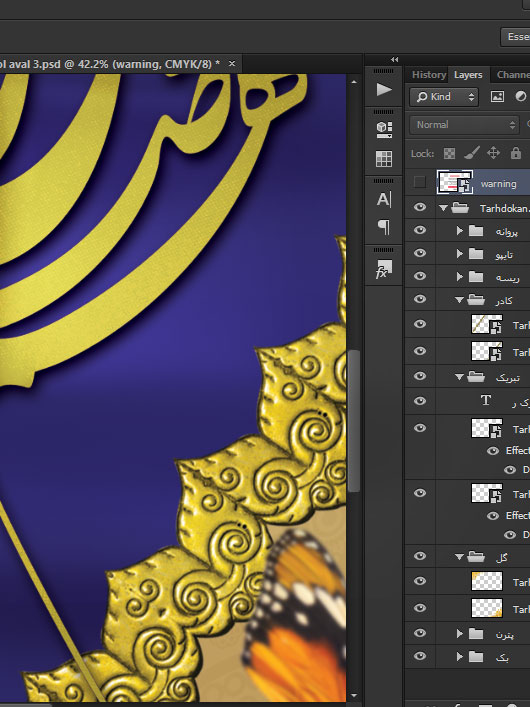Click the canvas vertical scrollbar thumb
This screenshot has height=707, width=530.
click(x=354, y=420)
